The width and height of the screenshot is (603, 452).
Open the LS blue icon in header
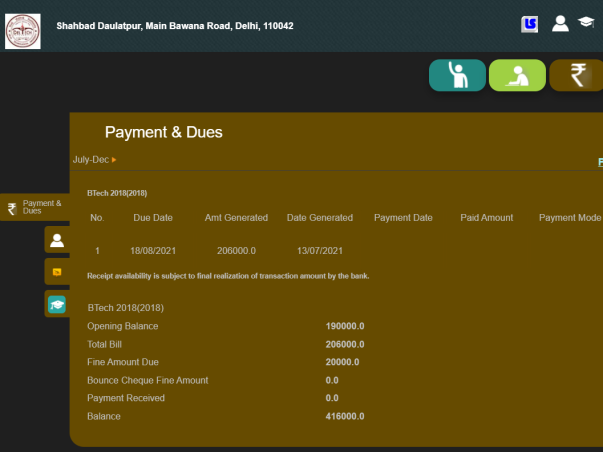coord(530,24)
